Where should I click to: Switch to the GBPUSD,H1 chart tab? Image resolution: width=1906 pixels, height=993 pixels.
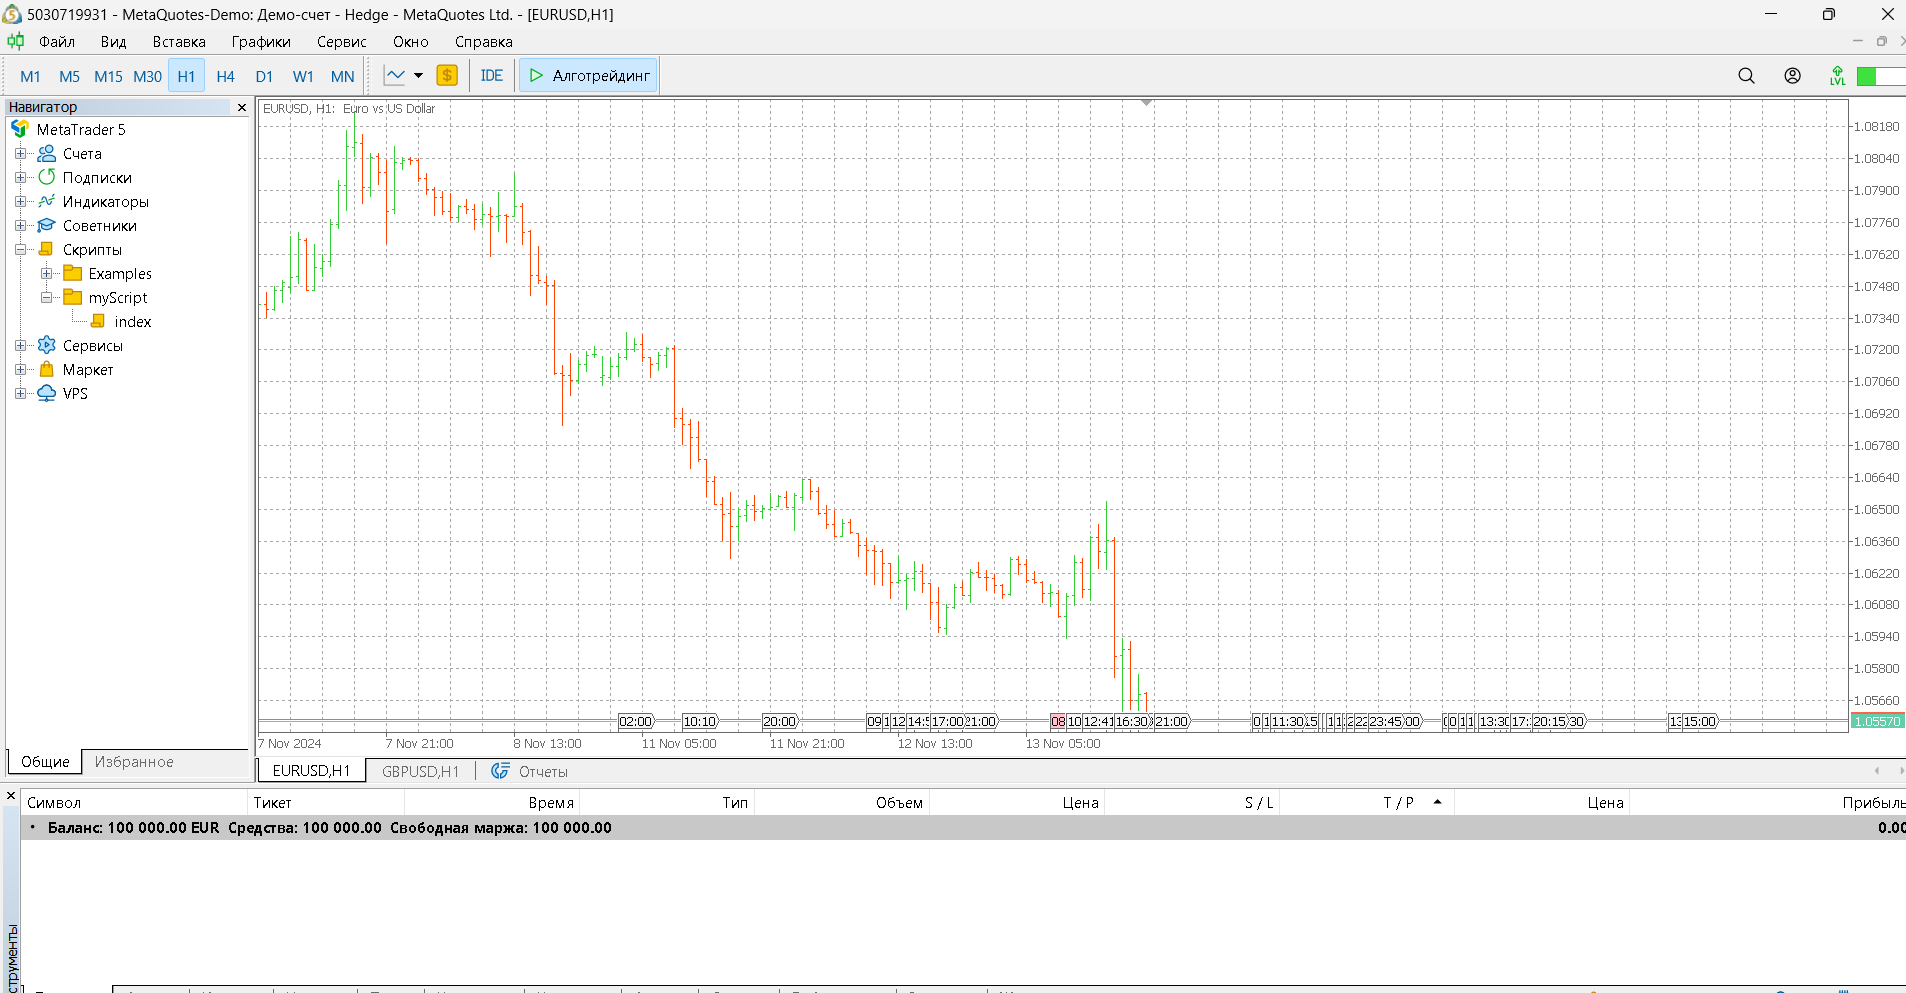(420, 772)
